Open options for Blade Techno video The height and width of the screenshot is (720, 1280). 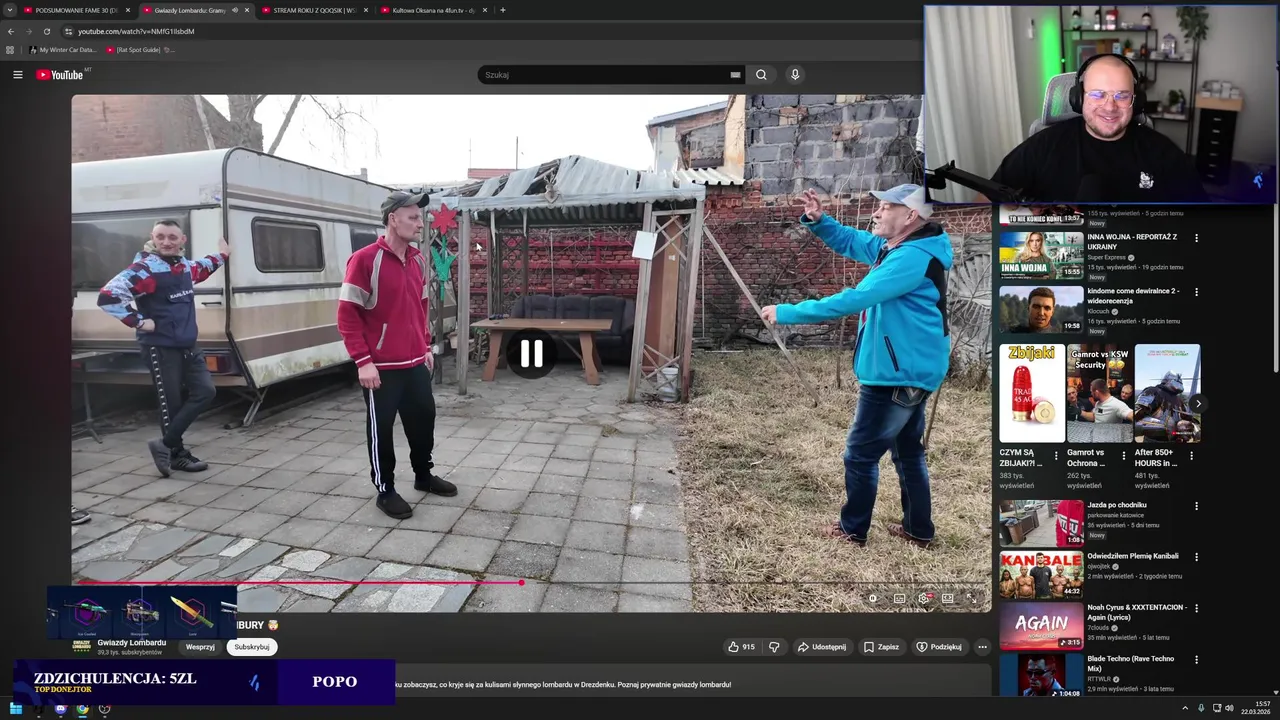1196,660
